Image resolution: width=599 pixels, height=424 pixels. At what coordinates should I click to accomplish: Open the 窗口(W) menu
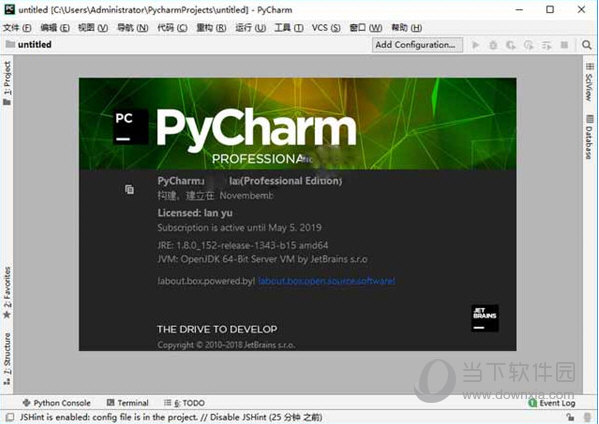point(366,28)
